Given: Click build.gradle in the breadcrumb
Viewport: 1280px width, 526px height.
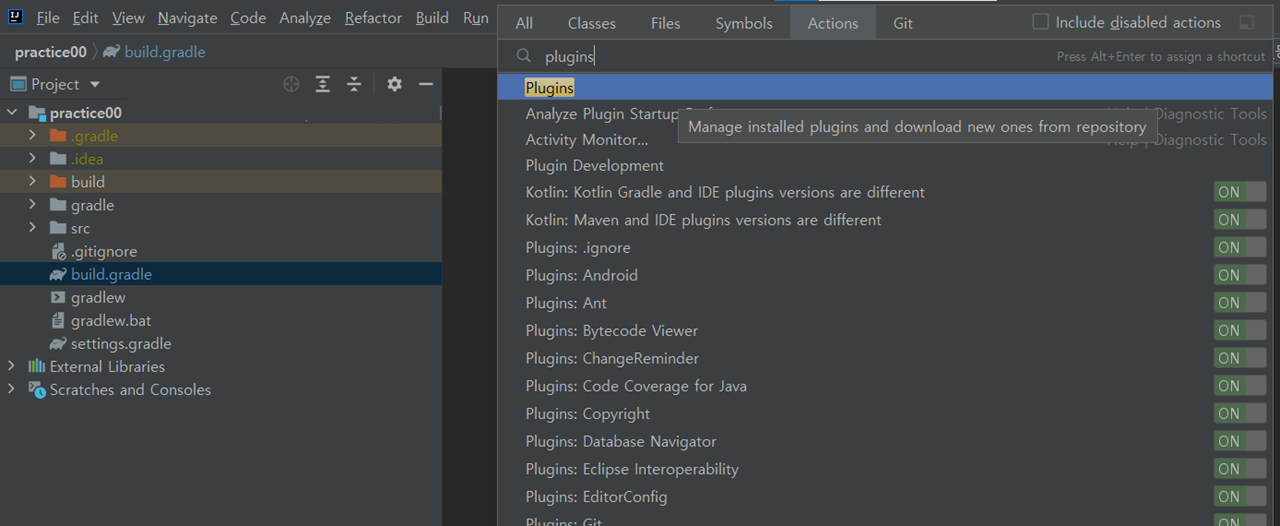Looking at the screenshot, I should (x=166, y=52).
